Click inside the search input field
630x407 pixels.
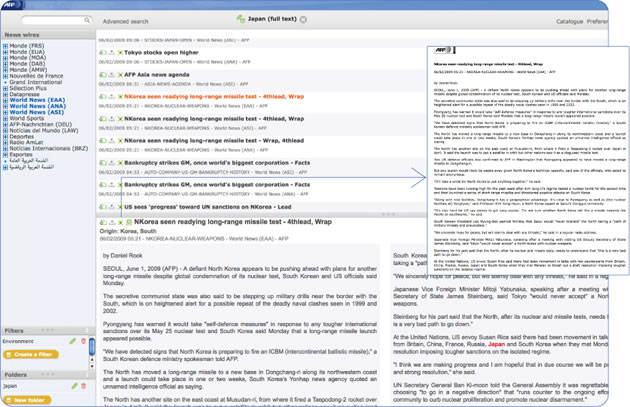coord(52,20)
